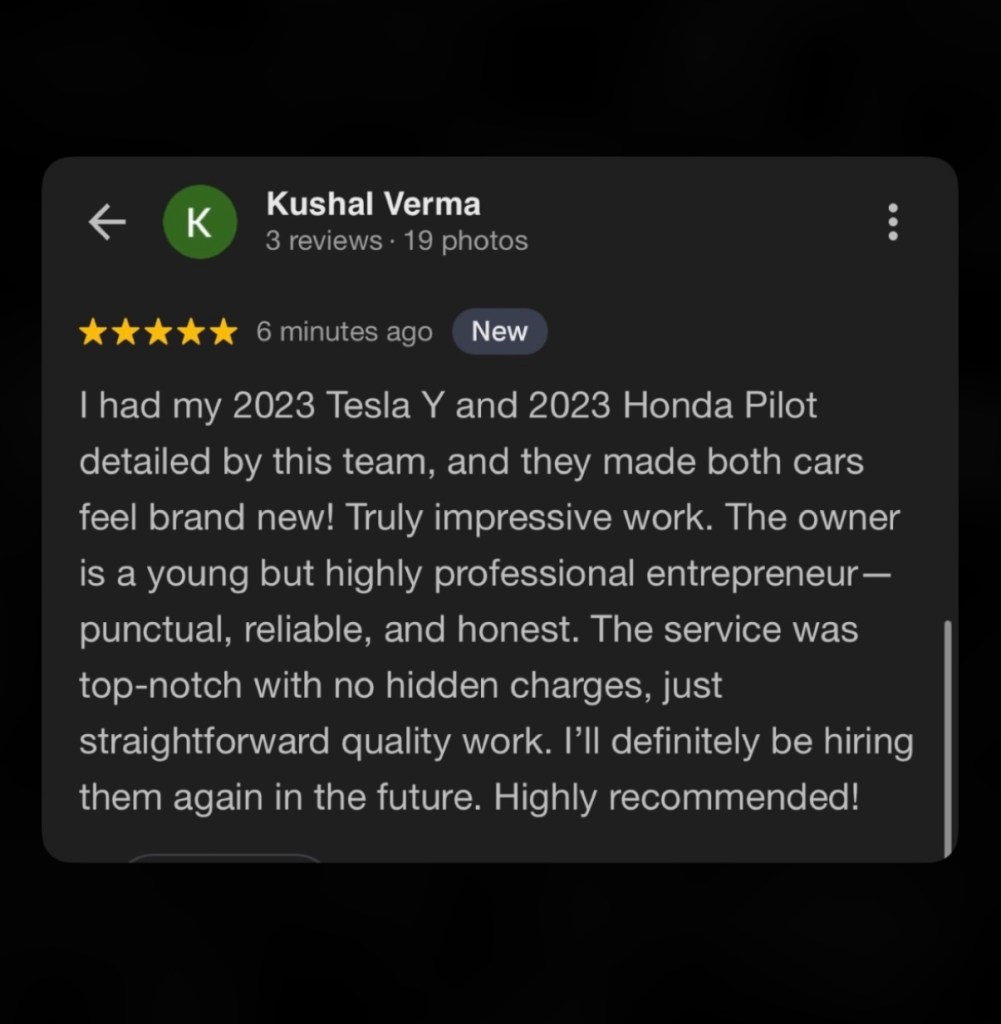Click the first yellow rating star

pyautogui.click(x=93, y=332)
